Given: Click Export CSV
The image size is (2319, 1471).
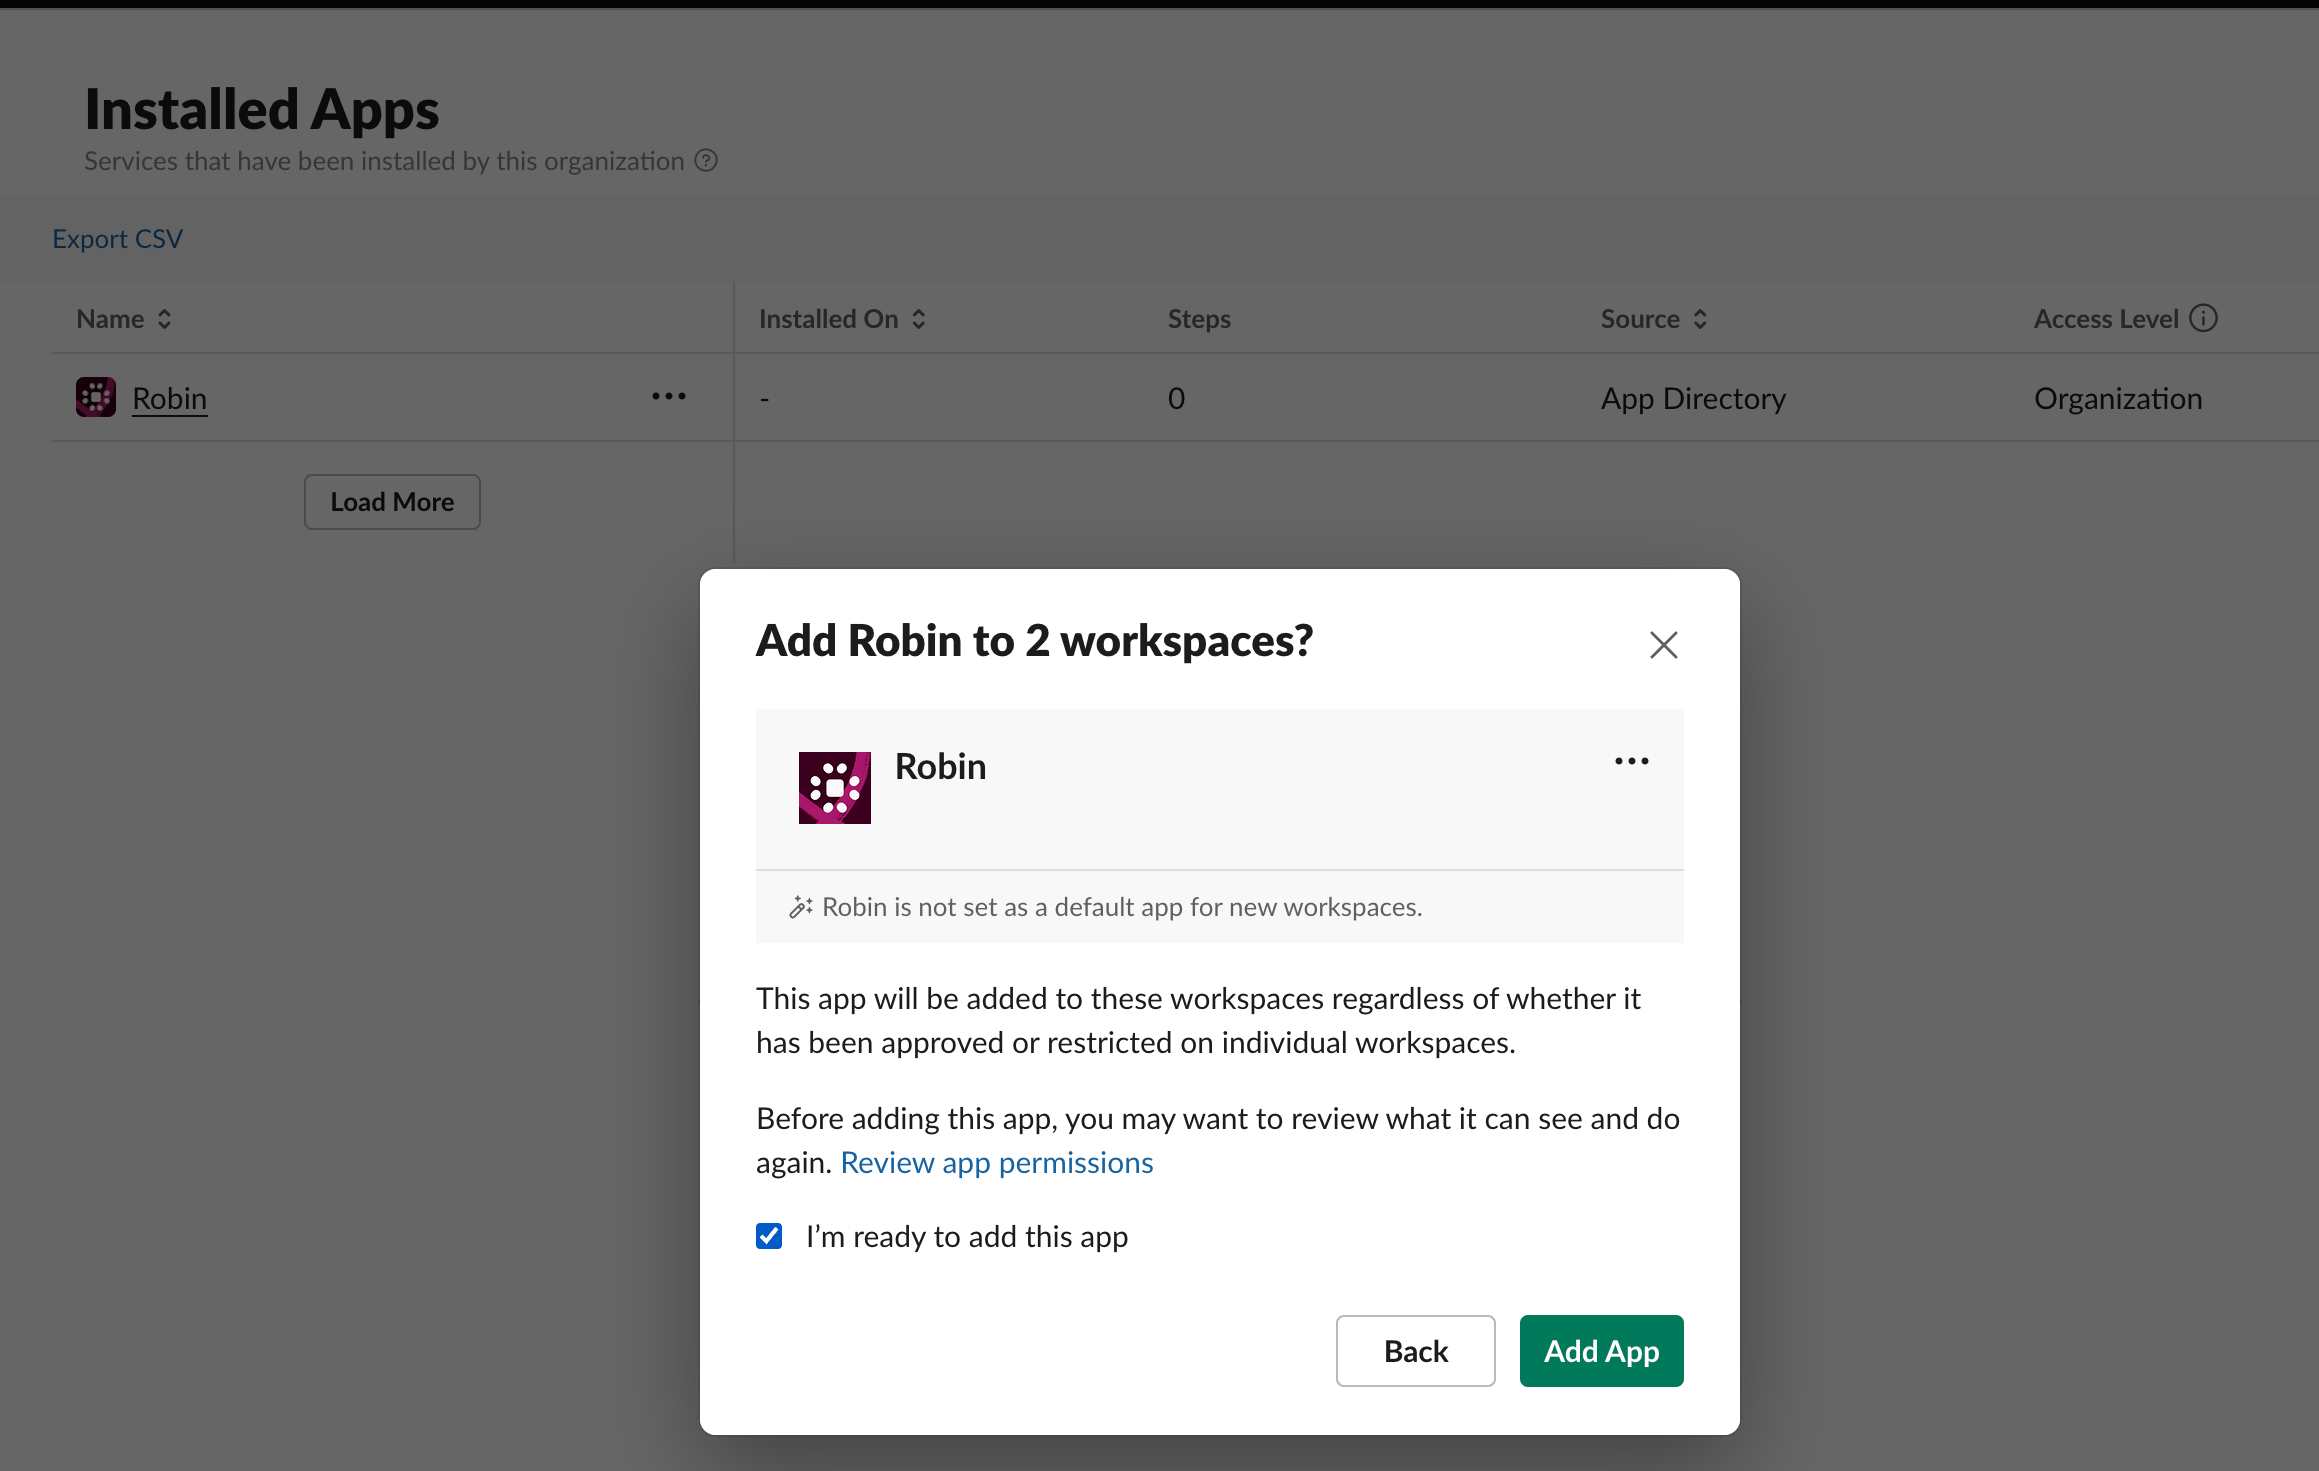Looking at the screenshot, I should (x=117, y=238).
